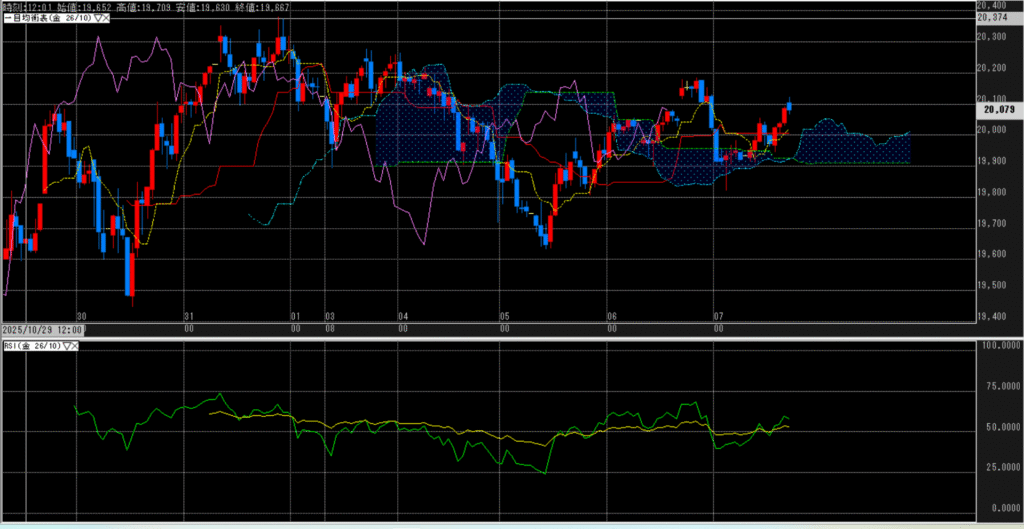Image resolution: width=1024 pixels, height=529 pixels.
Task: Click the latest blue candlestick at chart's right
Action: tap(789, 105)
